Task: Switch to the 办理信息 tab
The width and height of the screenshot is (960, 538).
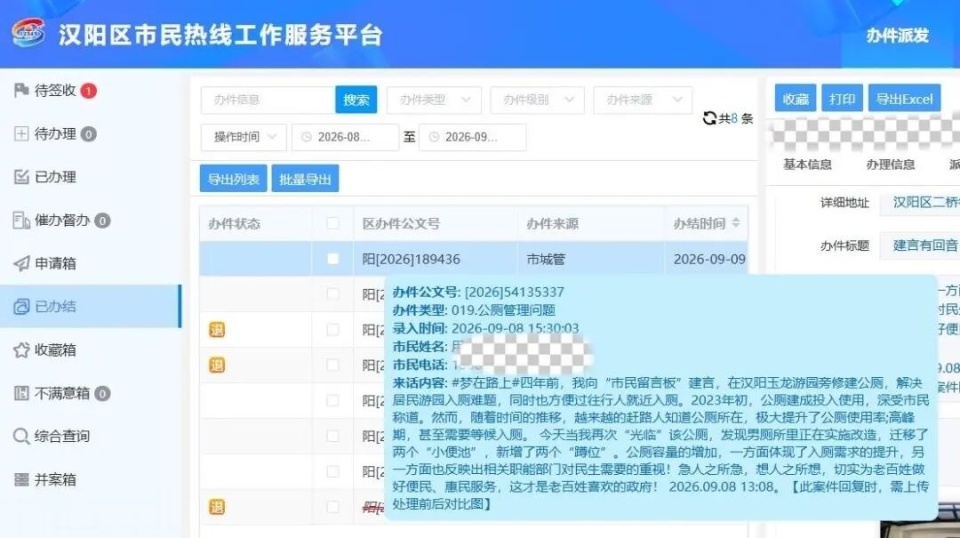Action: tap(890, 164)
